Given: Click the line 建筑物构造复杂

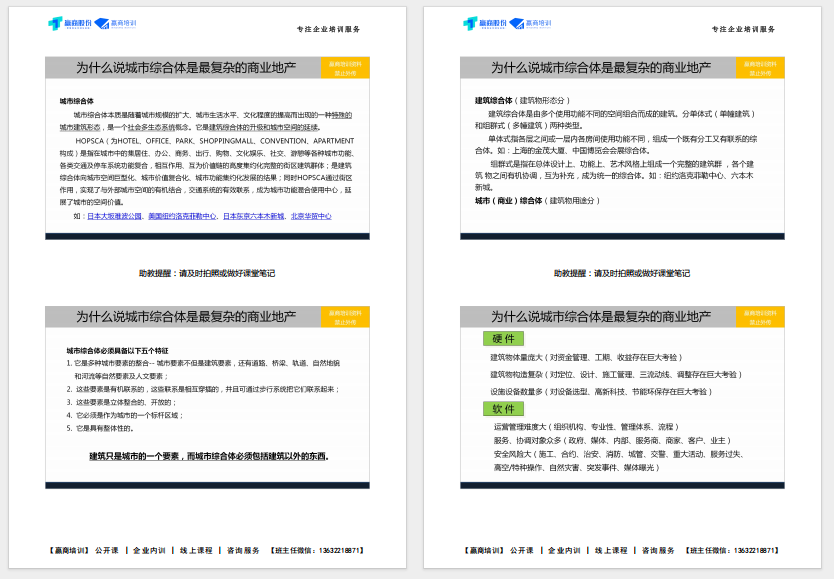Looking at the screenshot, I should (x=616, y=374).
